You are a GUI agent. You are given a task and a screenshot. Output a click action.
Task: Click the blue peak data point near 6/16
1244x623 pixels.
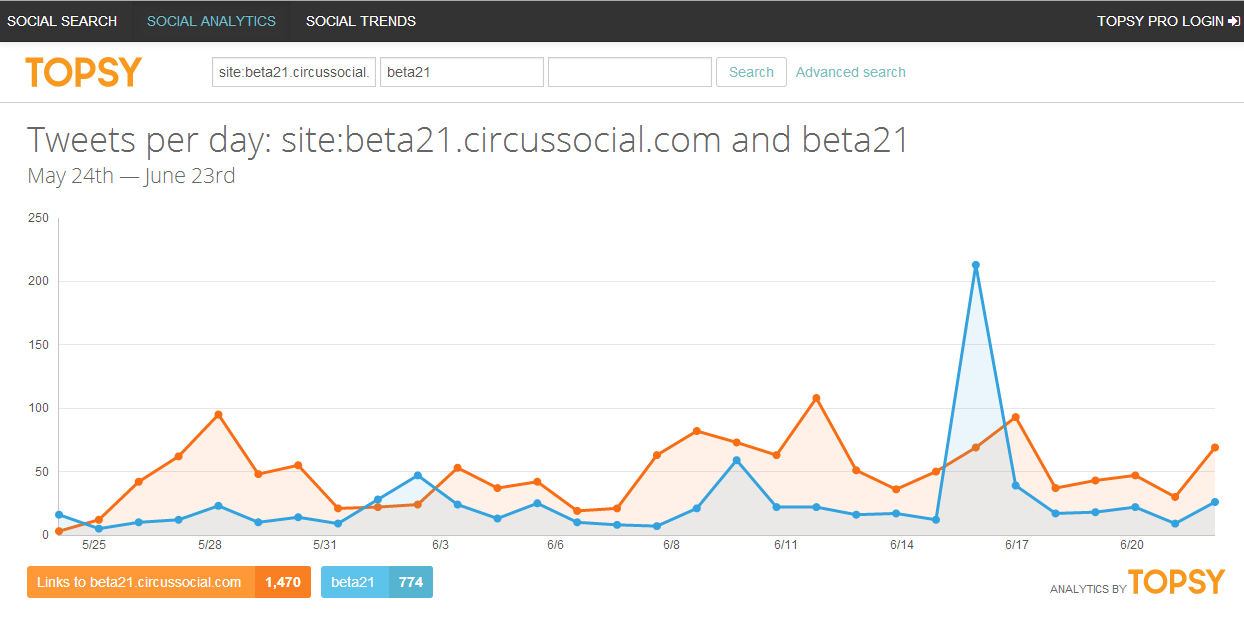tap(975, 265)
